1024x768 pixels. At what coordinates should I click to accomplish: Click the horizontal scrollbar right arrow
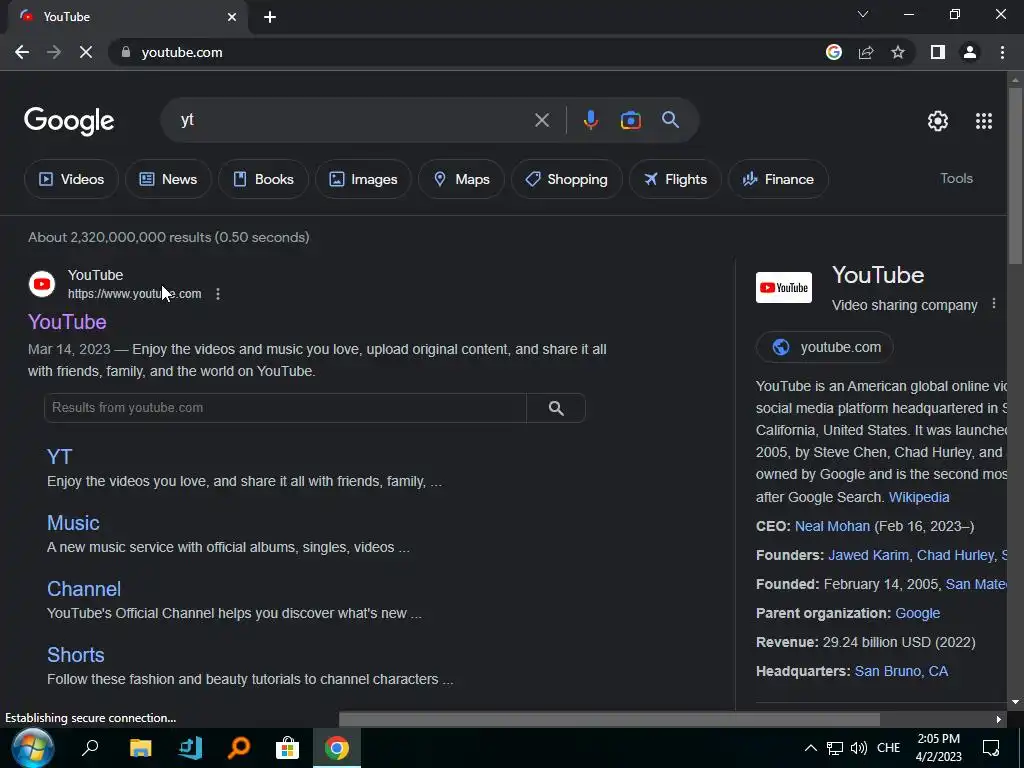999,720
